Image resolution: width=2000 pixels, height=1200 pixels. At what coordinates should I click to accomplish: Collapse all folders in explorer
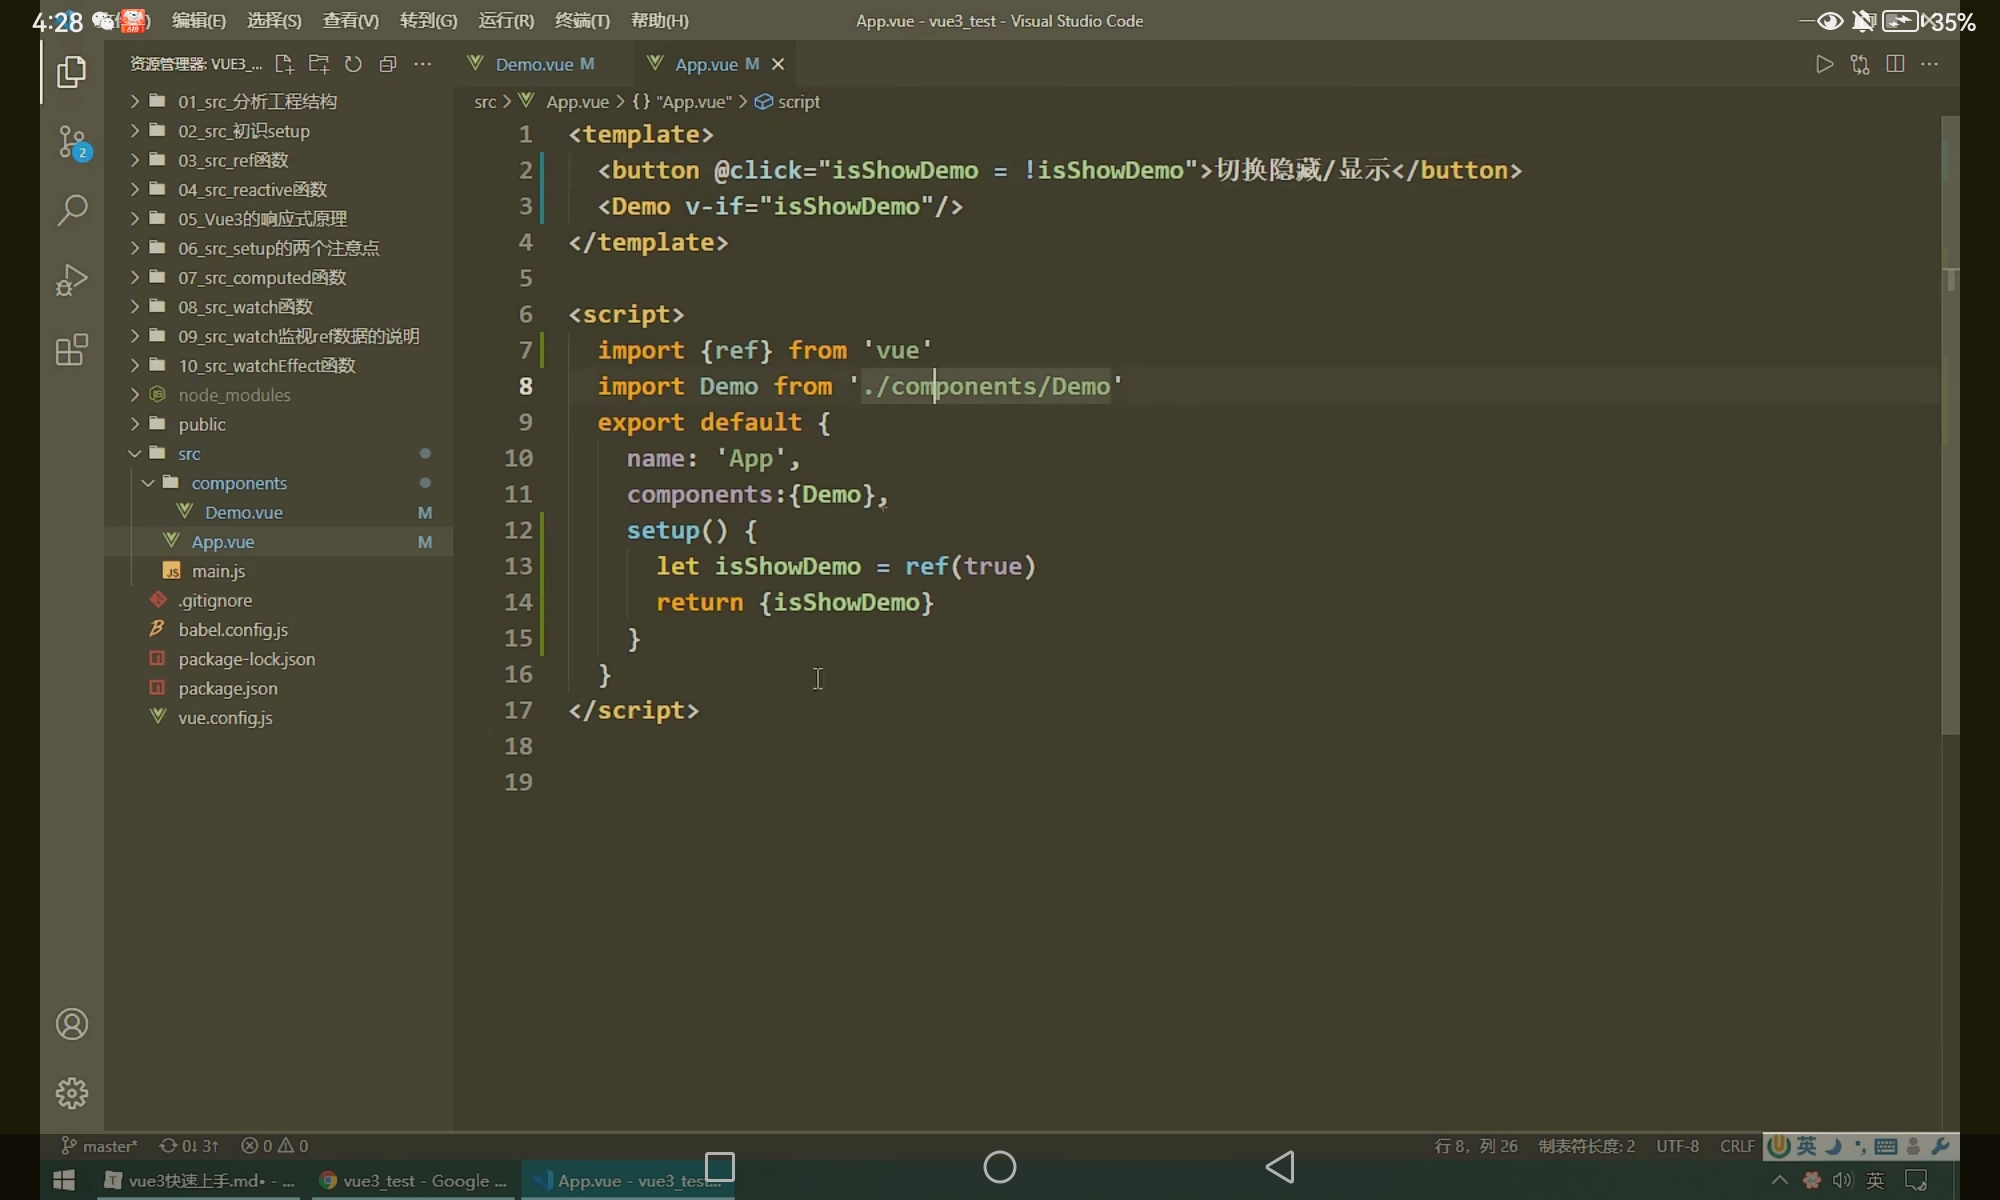388,64
